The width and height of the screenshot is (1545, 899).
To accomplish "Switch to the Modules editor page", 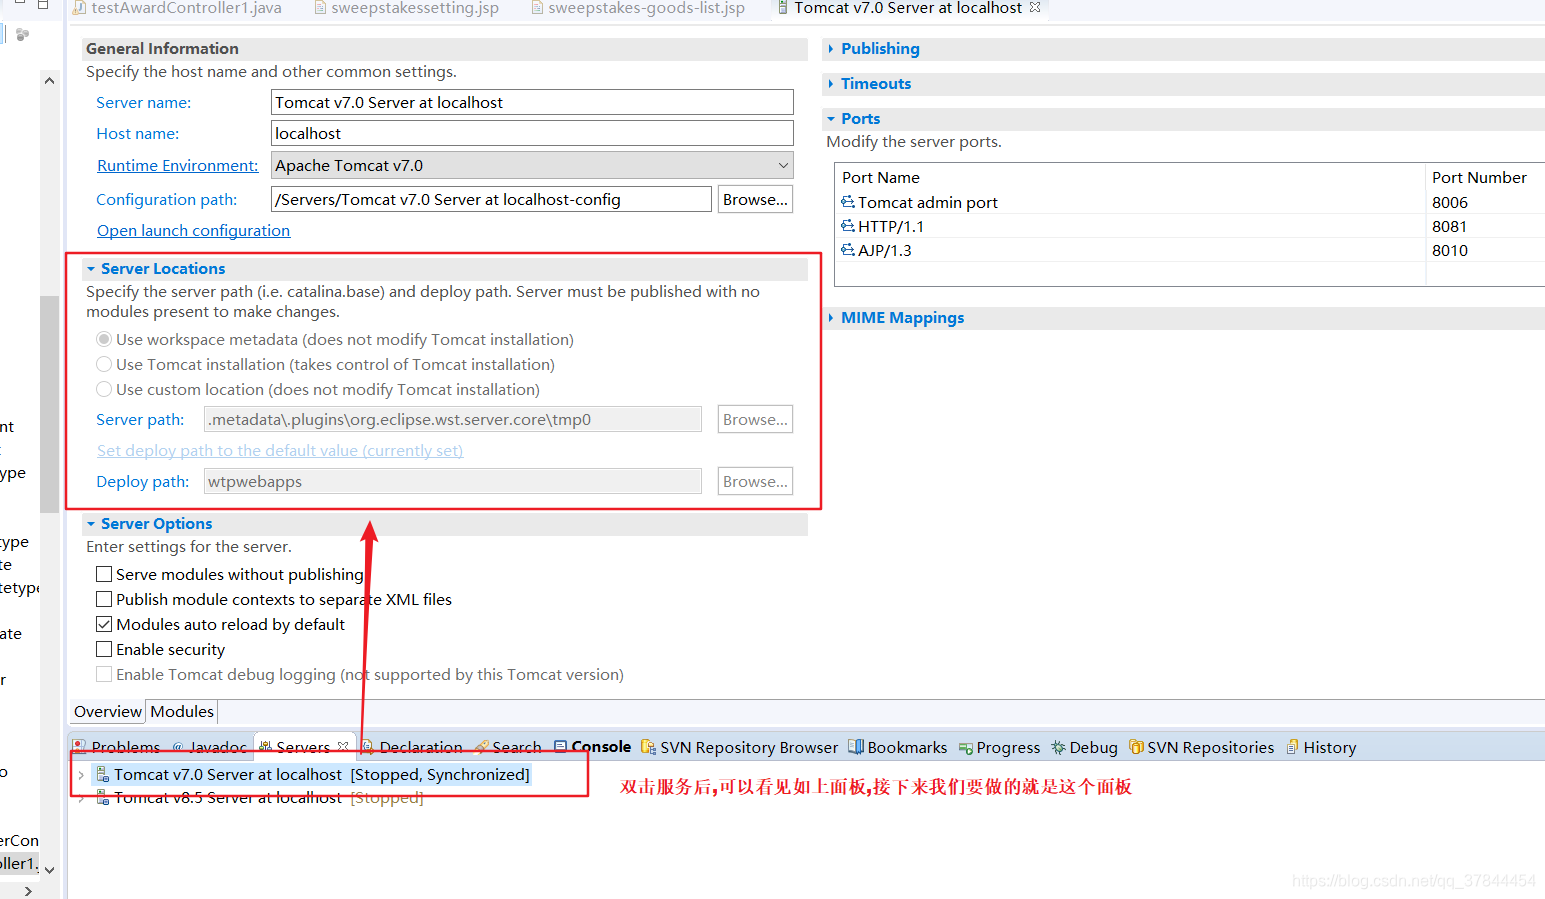I will tap(182, 711).
